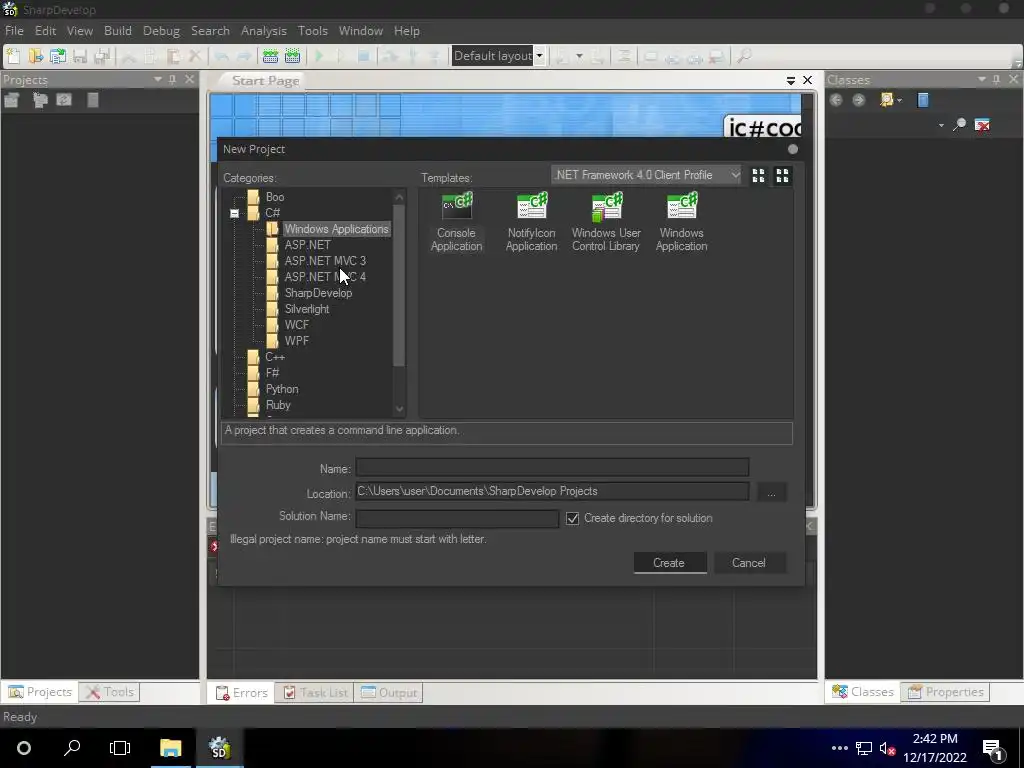The height and width of the screenshot is (768, 1024).
Task: Open the Default layout dropdown
Action: point(539,56)
